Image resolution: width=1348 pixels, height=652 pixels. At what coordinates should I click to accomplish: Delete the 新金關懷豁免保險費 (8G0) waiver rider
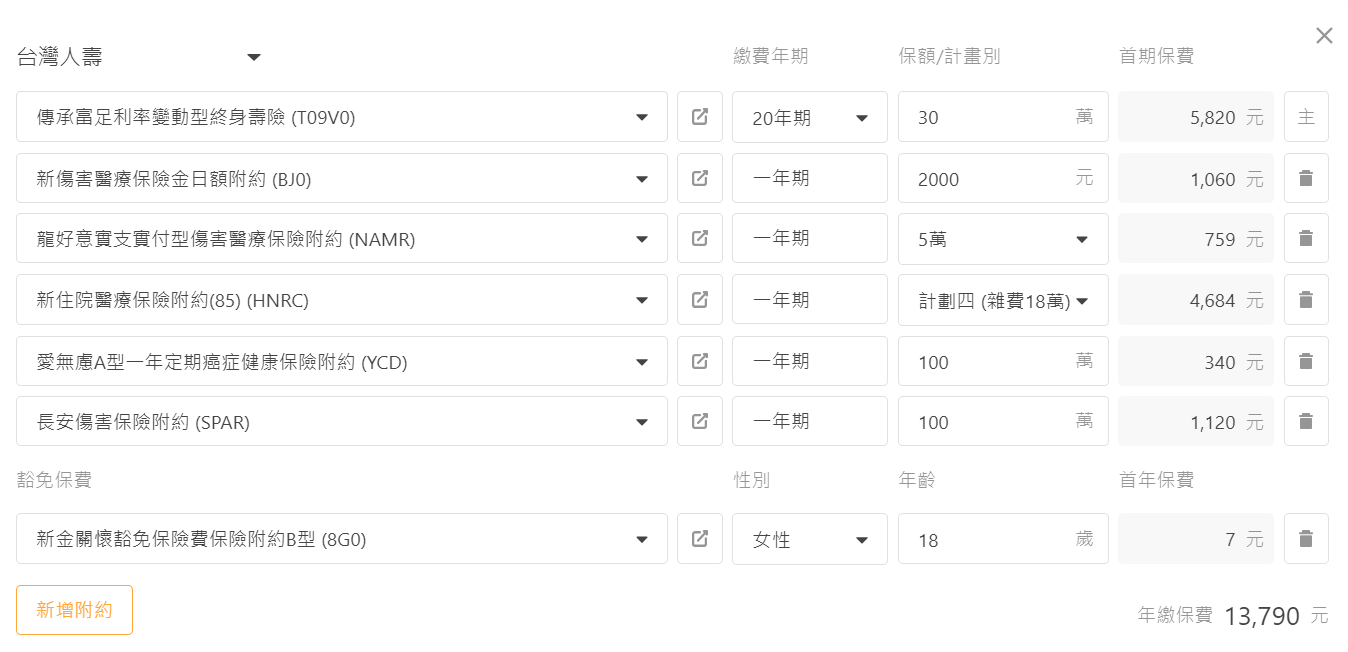click(1306, 539)
